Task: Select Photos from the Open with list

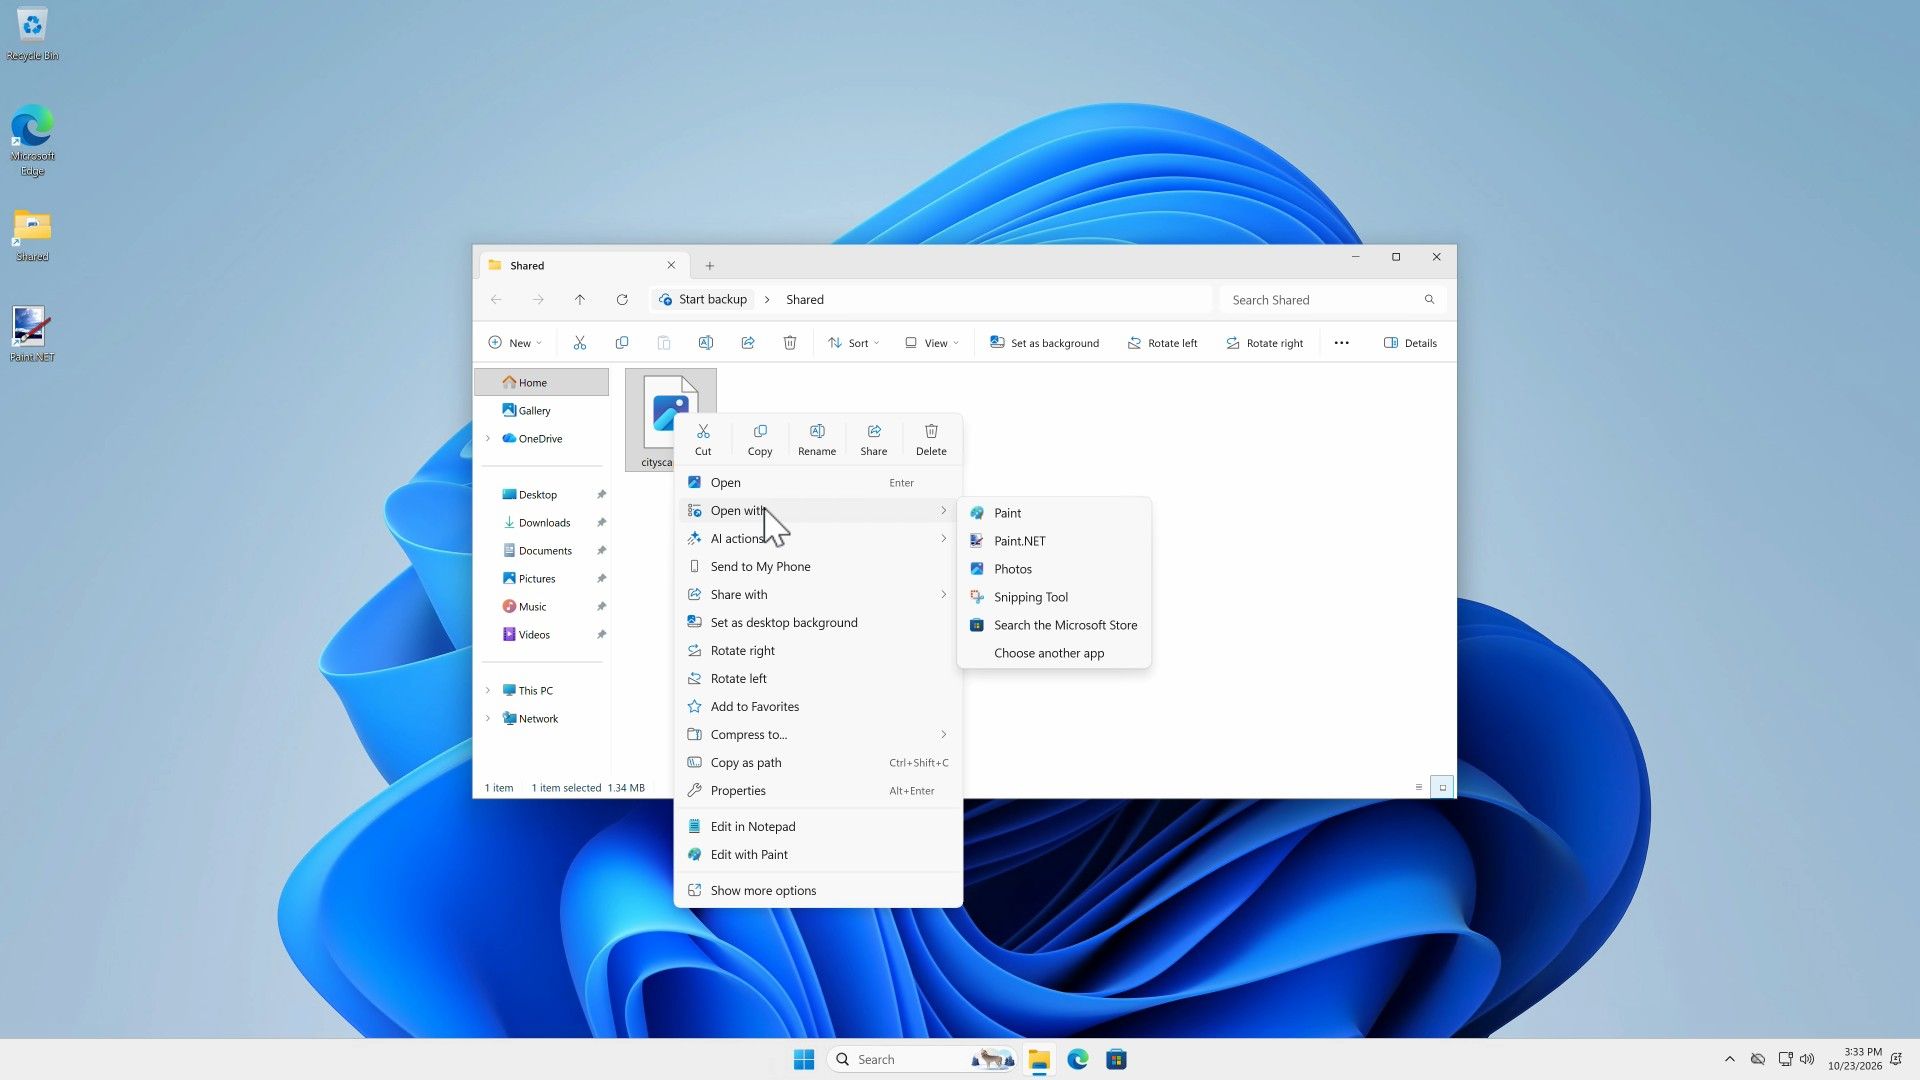Action: 1054,569
